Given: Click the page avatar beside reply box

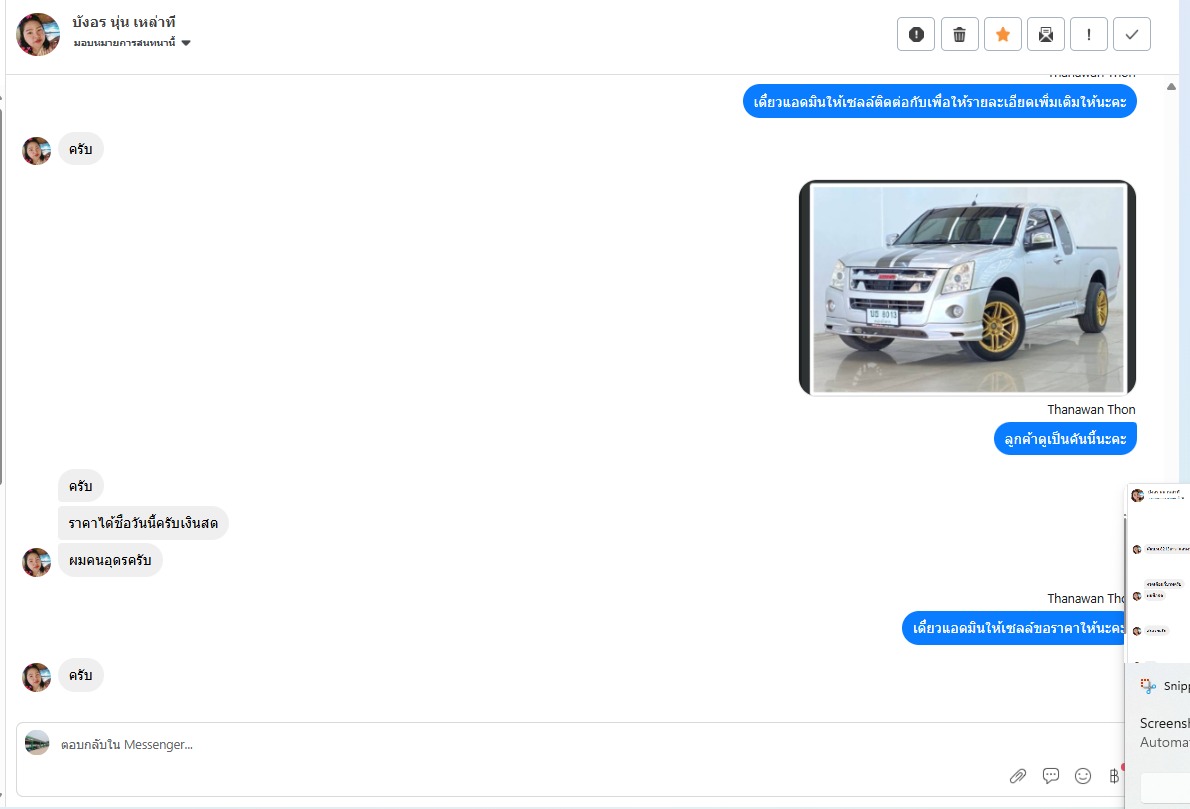Looking at the screenshot, I should coord(36,742).
